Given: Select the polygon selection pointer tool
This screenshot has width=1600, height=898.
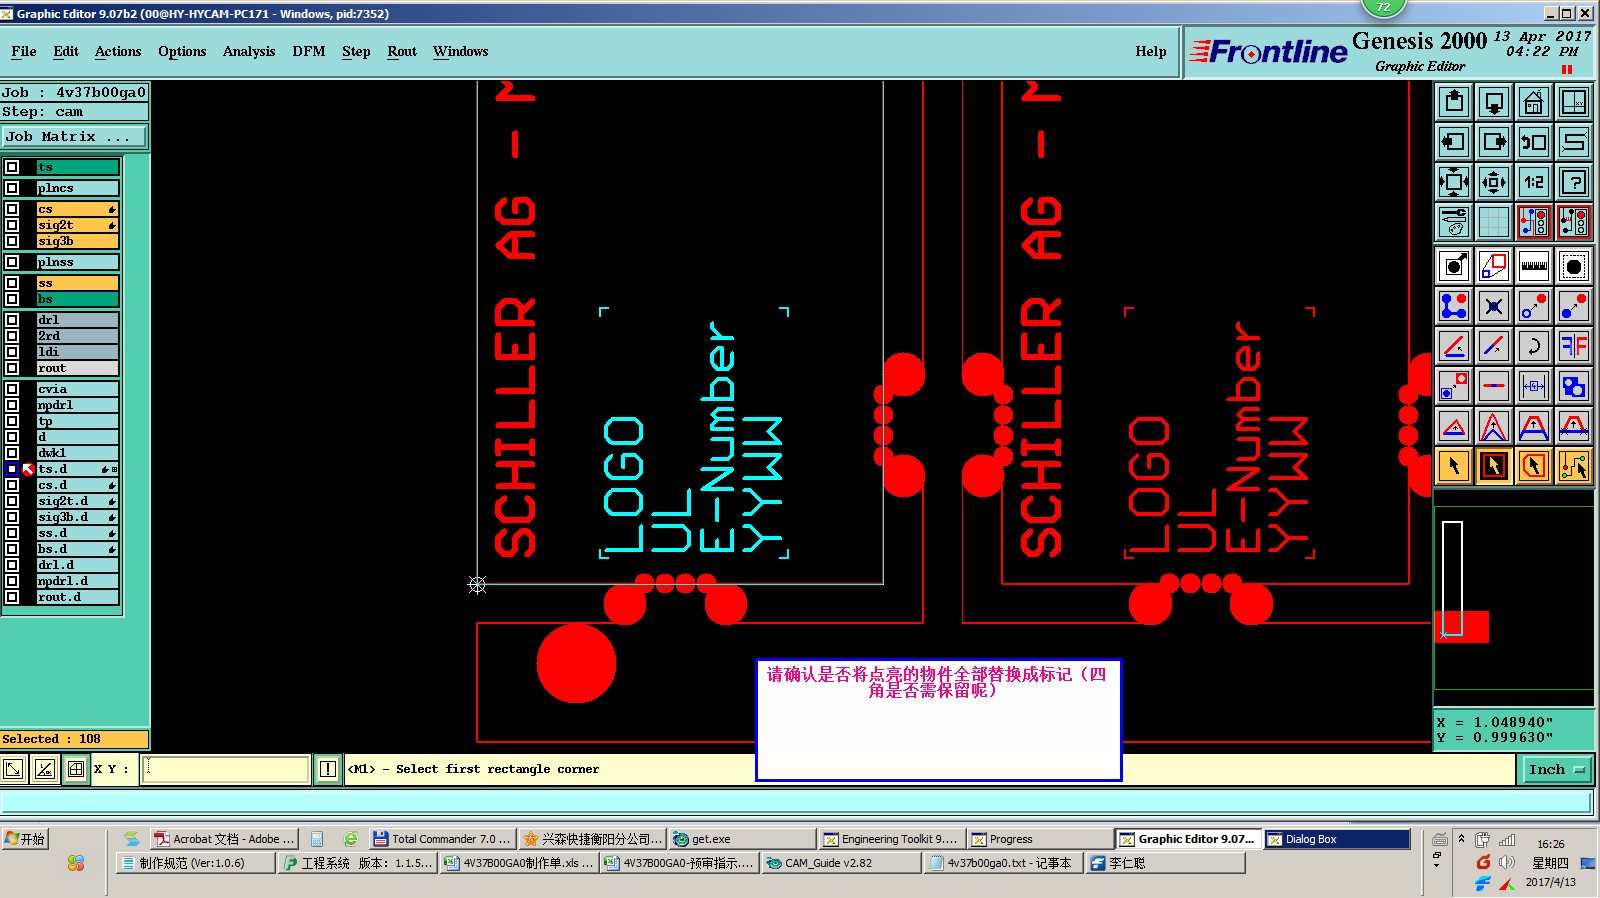Looking at the screenshot, I should pos(1533,466).
